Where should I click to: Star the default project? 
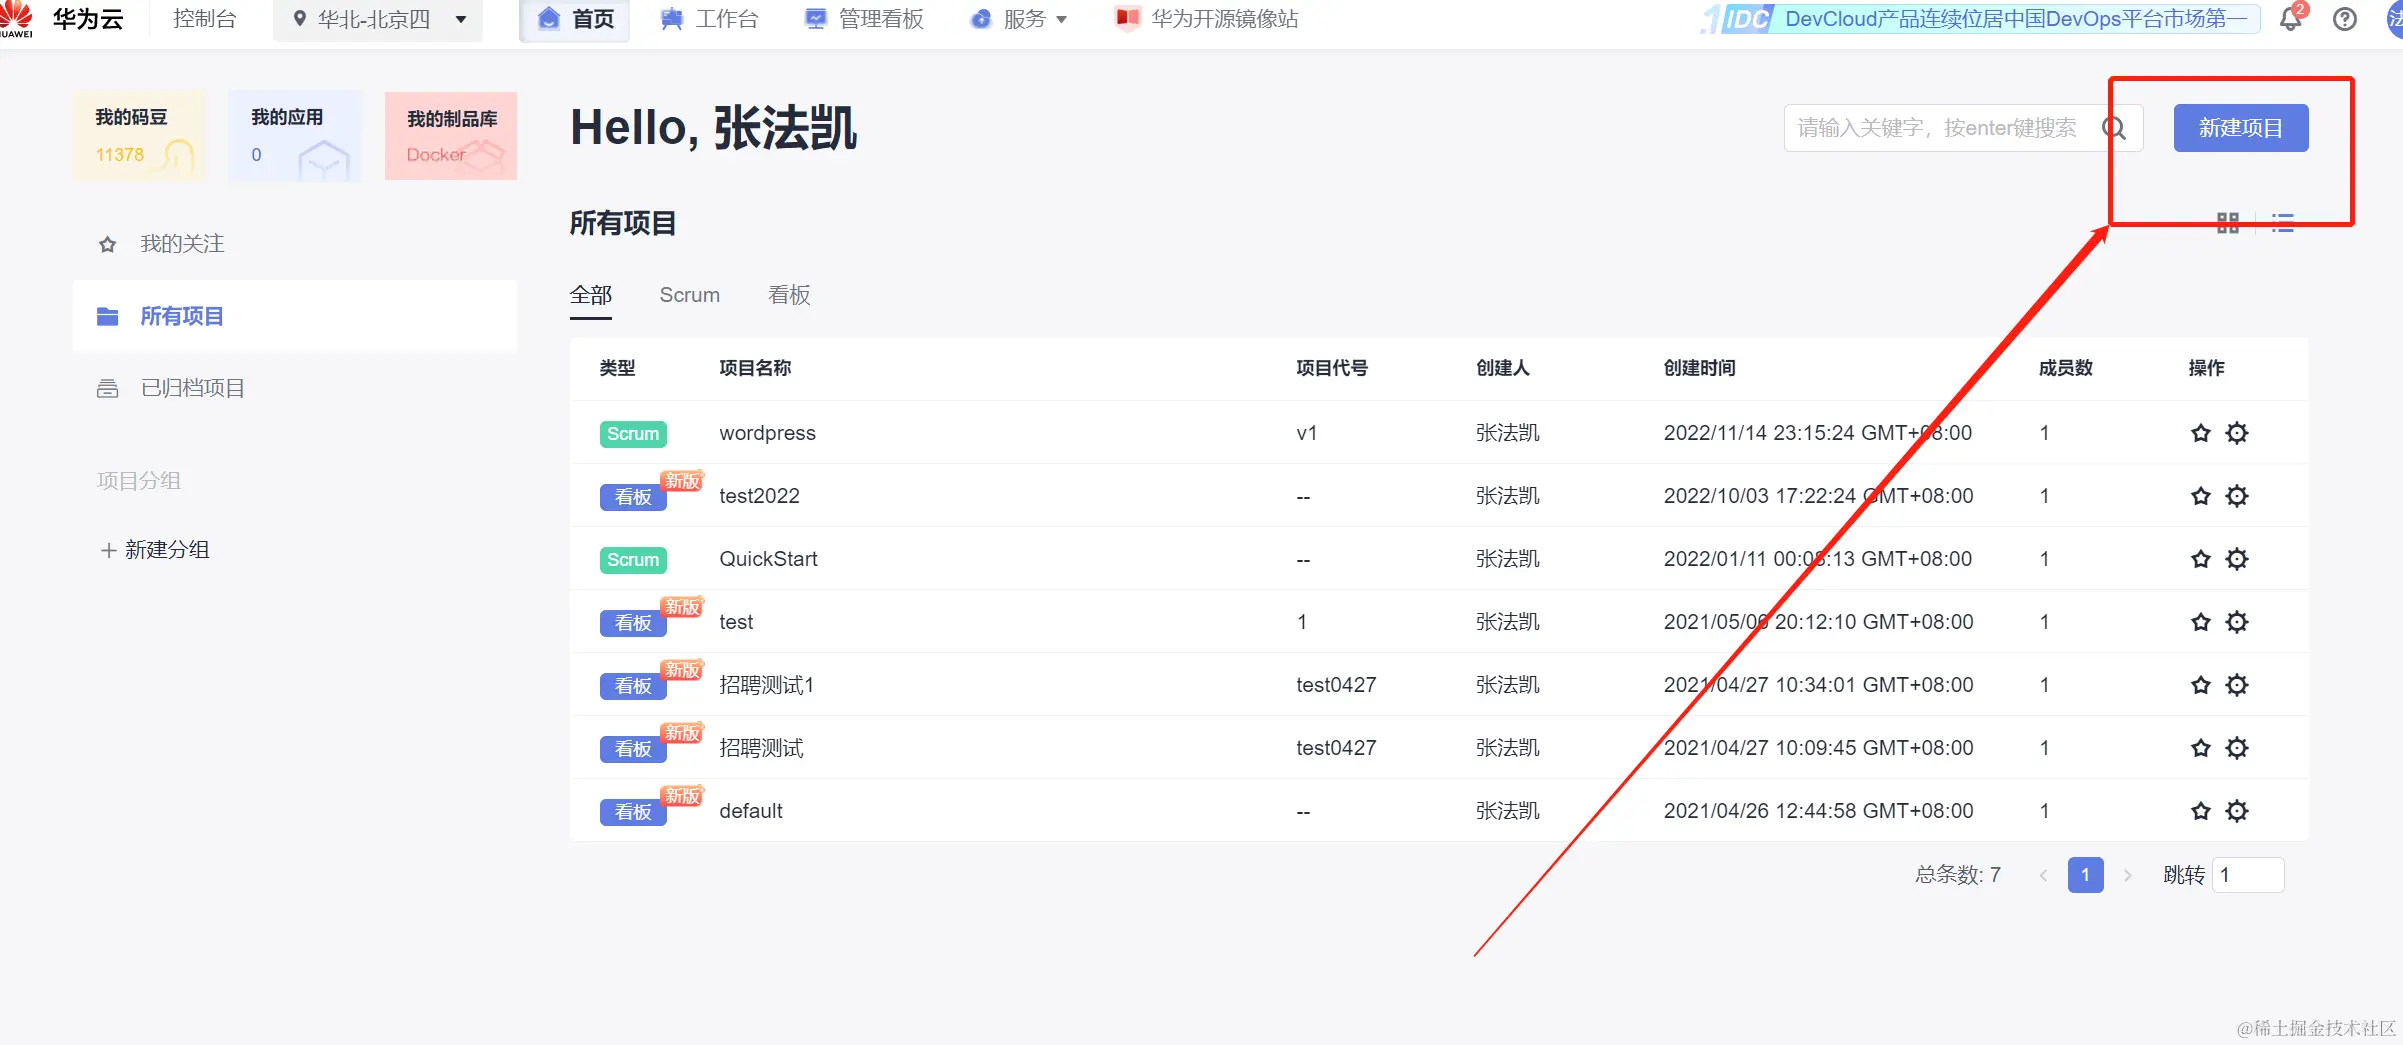(x=2201, y=811)
